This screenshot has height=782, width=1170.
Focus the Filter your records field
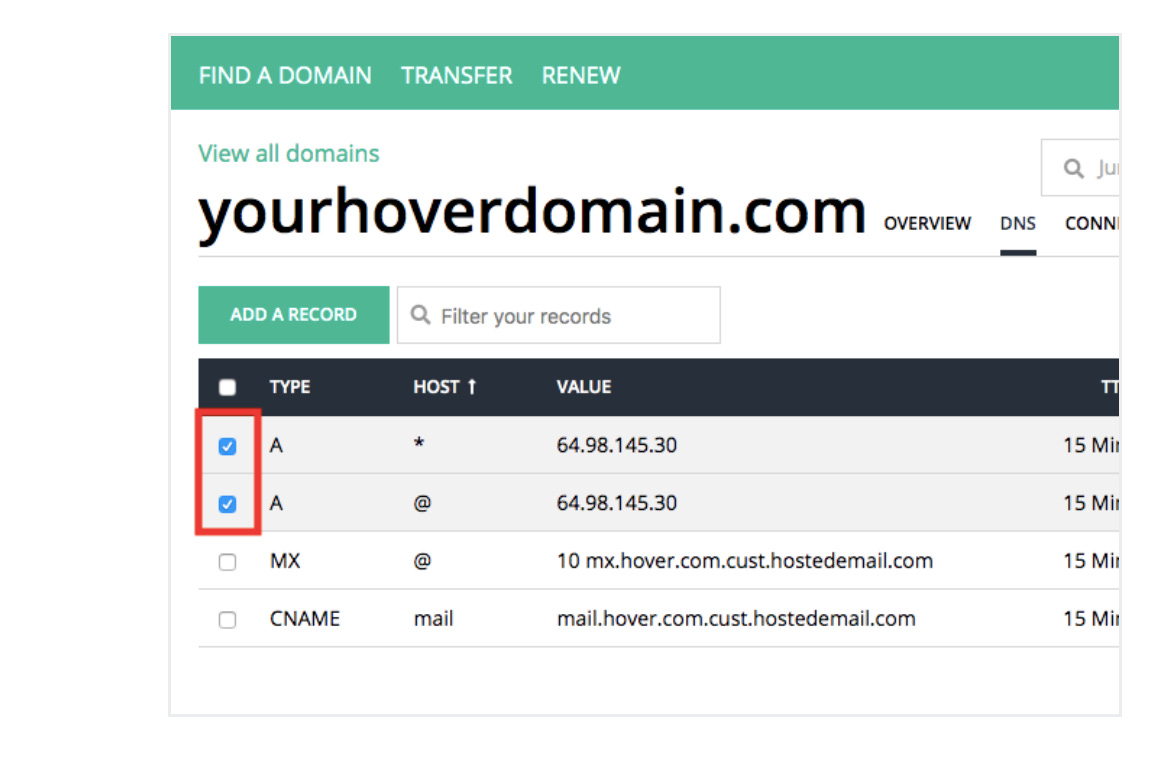pyautogui.click(x=559, y=316)
